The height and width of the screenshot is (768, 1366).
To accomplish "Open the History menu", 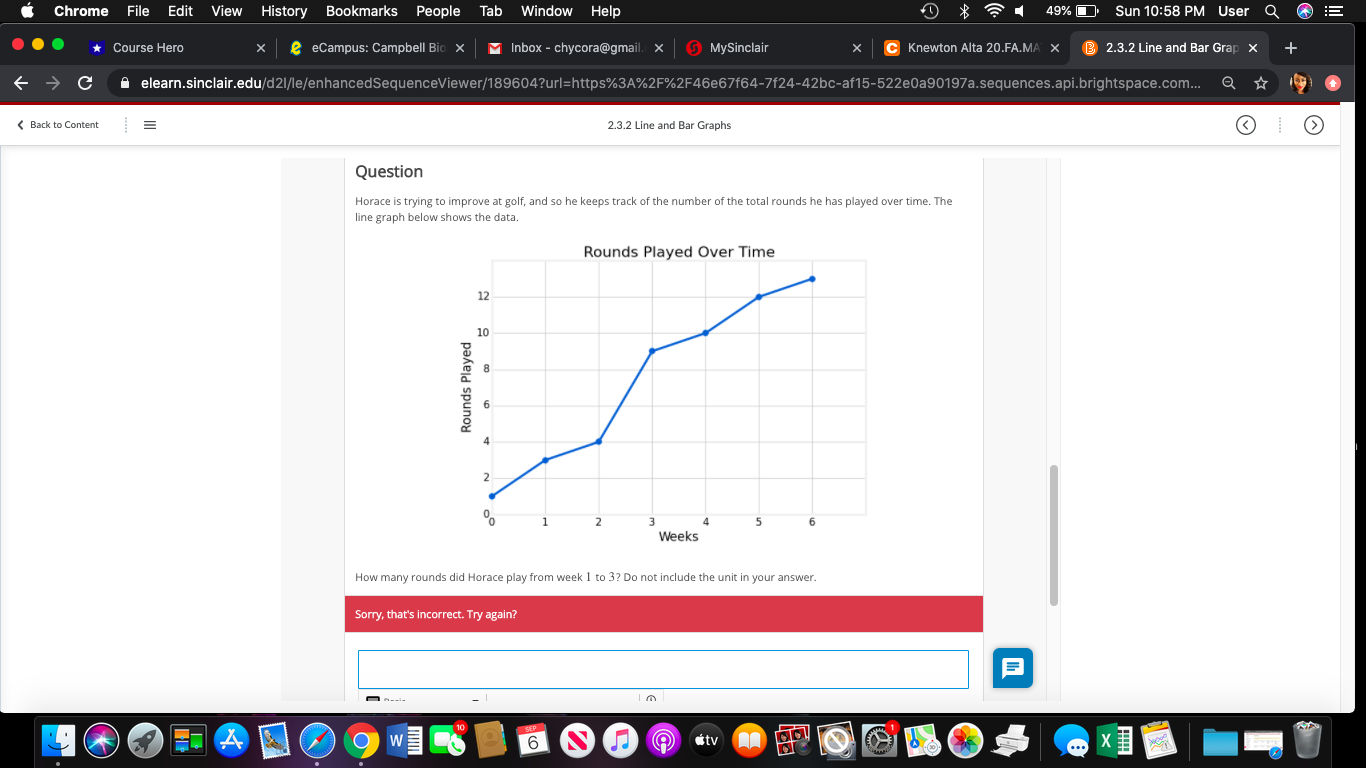I will coord(284,11).
